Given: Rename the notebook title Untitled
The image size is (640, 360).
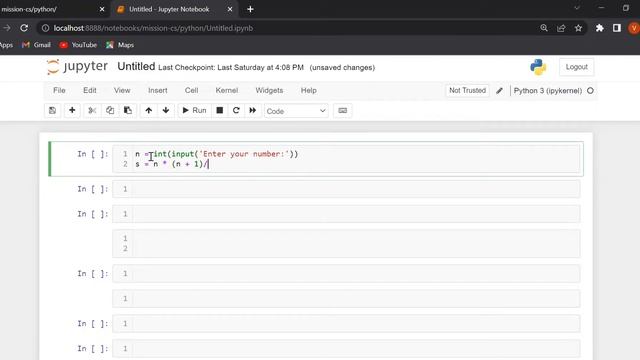Looking at the screenshot, I should click(x=136, y=67).
